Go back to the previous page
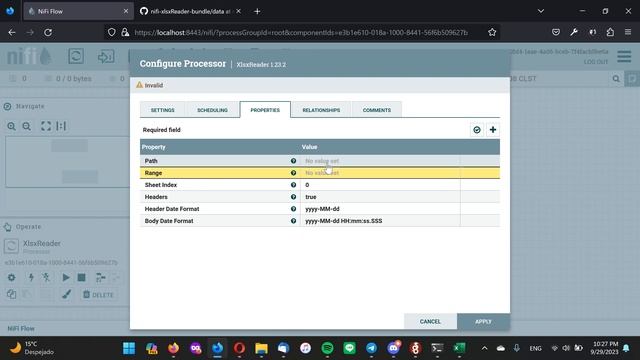 pyautogui.click(x=12, y=32)
